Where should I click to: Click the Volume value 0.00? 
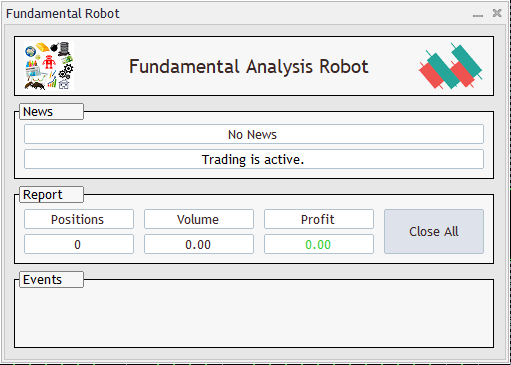click(x=199, y=244)
